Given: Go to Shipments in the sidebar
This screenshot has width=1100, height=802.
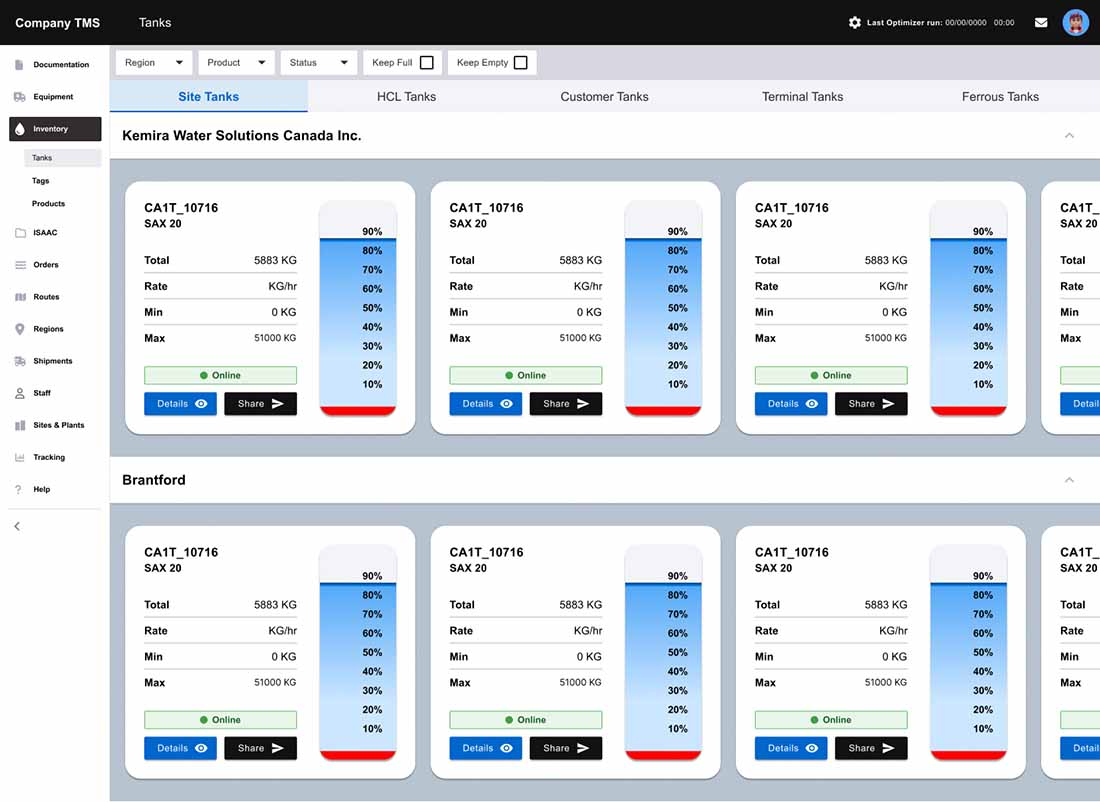Looking at the screenshot, I should [x=55, y=361].
